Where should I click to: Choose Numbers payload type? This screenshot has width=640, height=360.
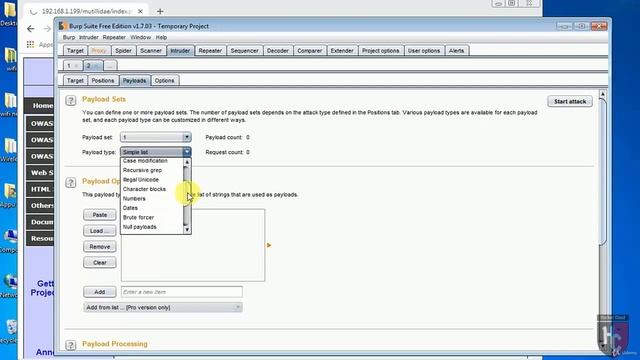pos(134,198)
